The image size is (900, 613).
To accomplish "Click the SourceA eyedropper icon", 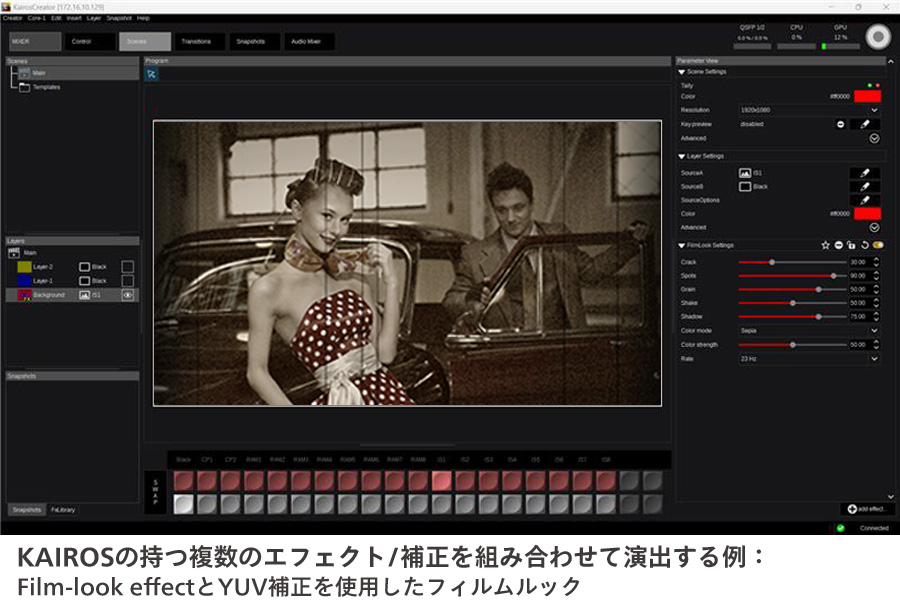I will coord(864,173).
